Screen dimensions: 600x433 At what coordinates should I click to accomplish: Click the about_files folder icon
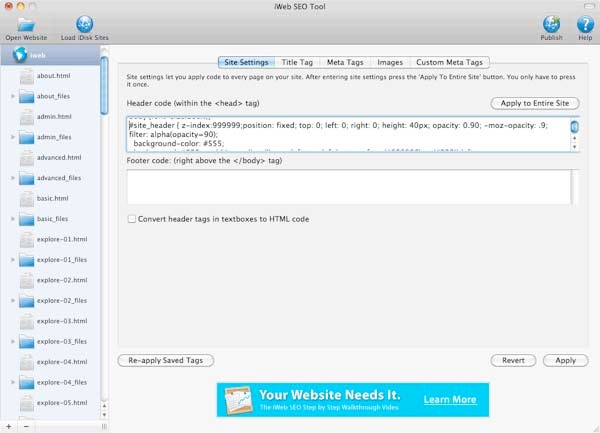(x=27, y=96)
